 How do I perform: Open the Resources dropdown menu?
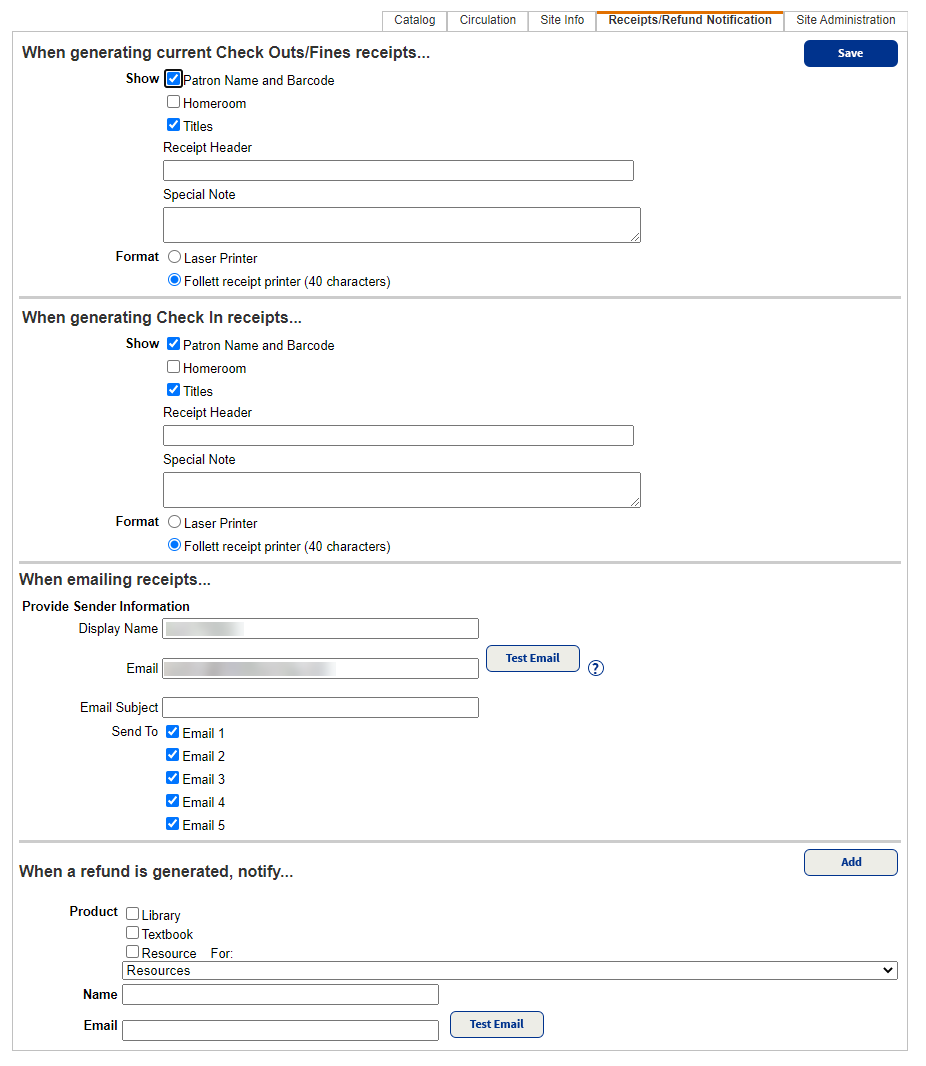click(x=510, y=970)
